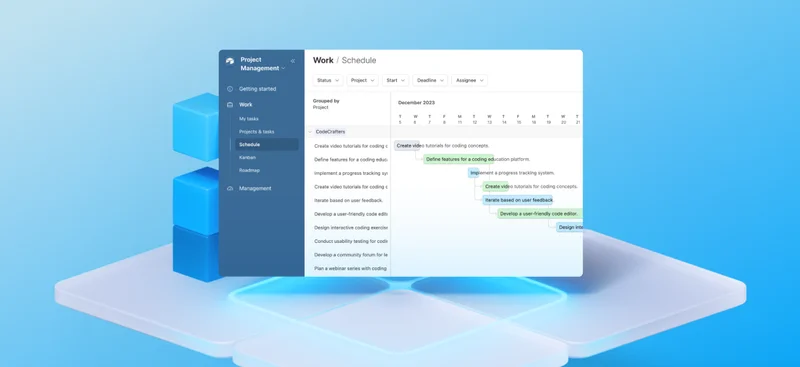The height and width of the screenshot is (367, 800).
Task: Switch to the Roadmap view
Action: (249, 170)
